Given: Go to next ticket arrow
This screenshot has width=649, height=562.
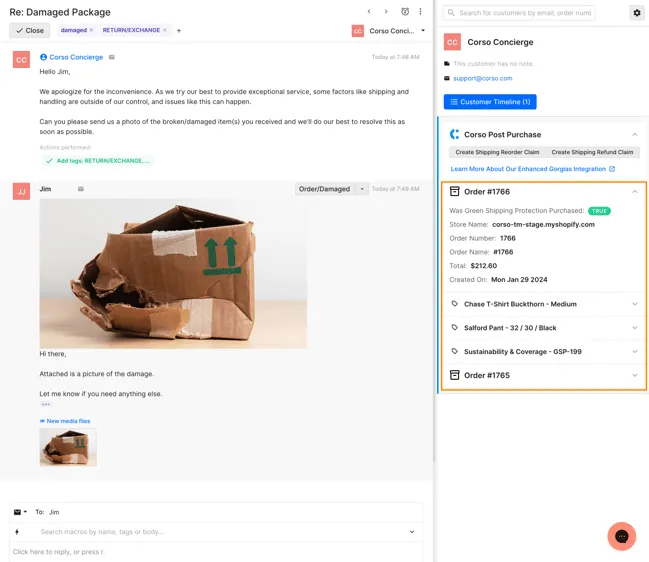Looking at the screenshot, I should pyautogui.click(x=386, y=12).
